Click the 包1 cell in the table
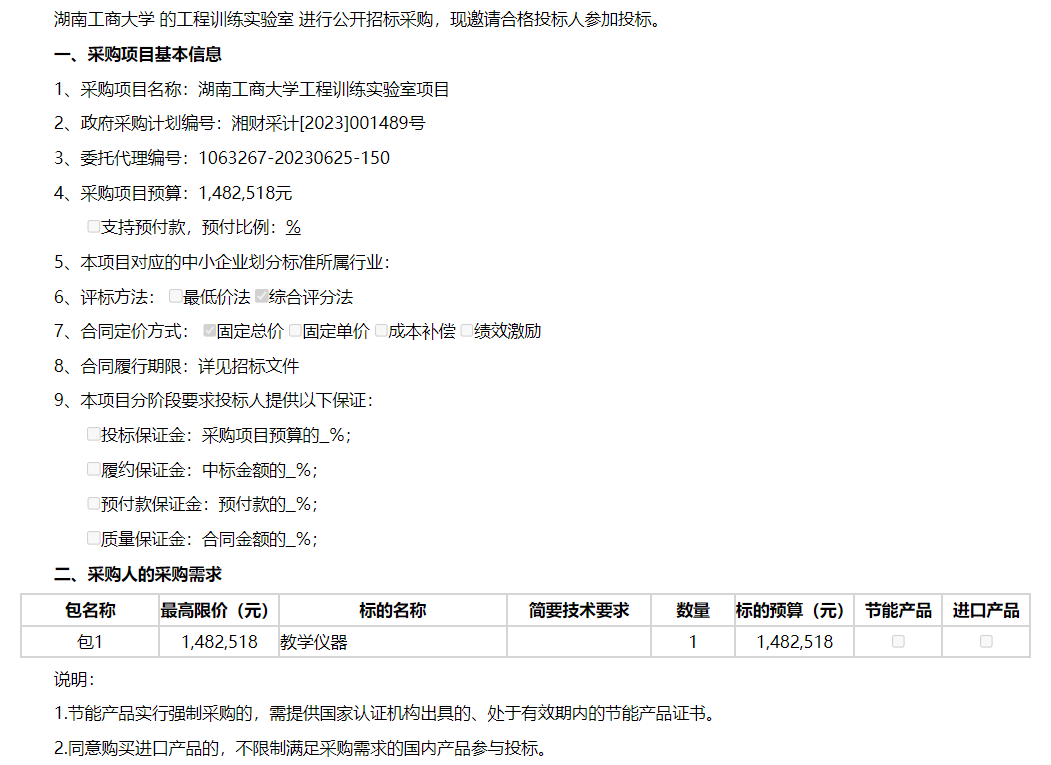The image size is (1051, 765). 90,642
